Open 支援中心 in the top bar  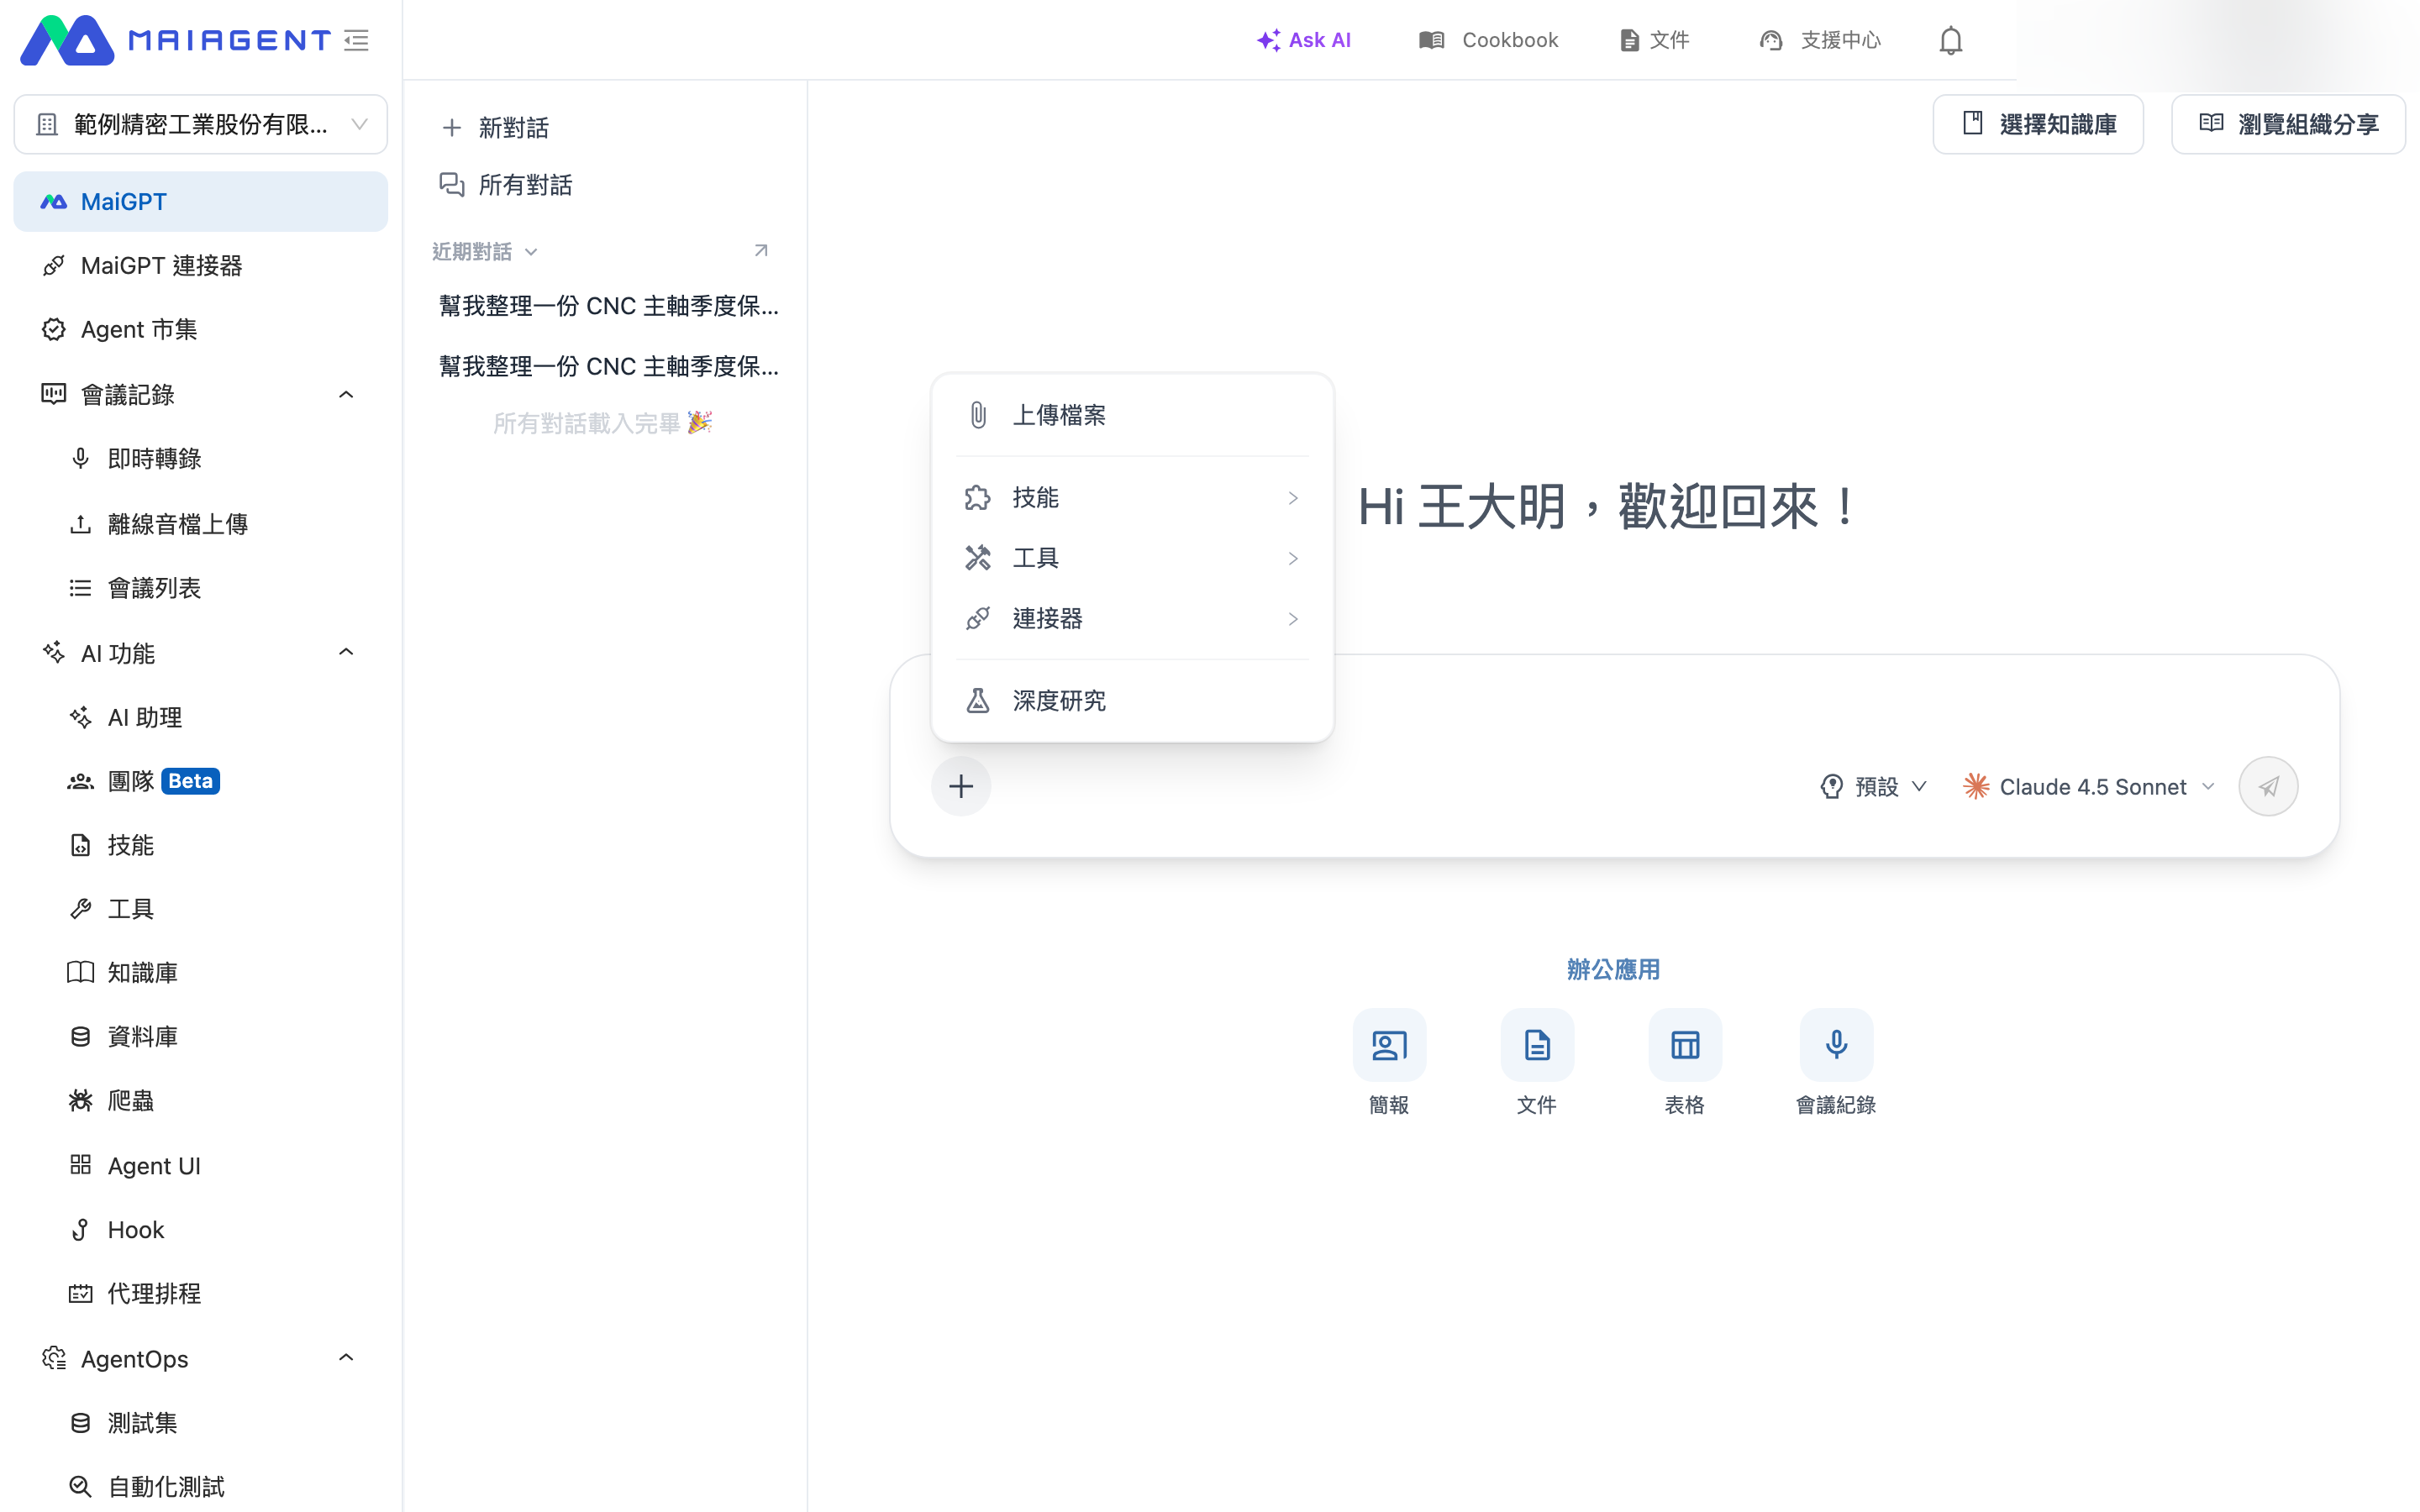(x=1820, y=40)
